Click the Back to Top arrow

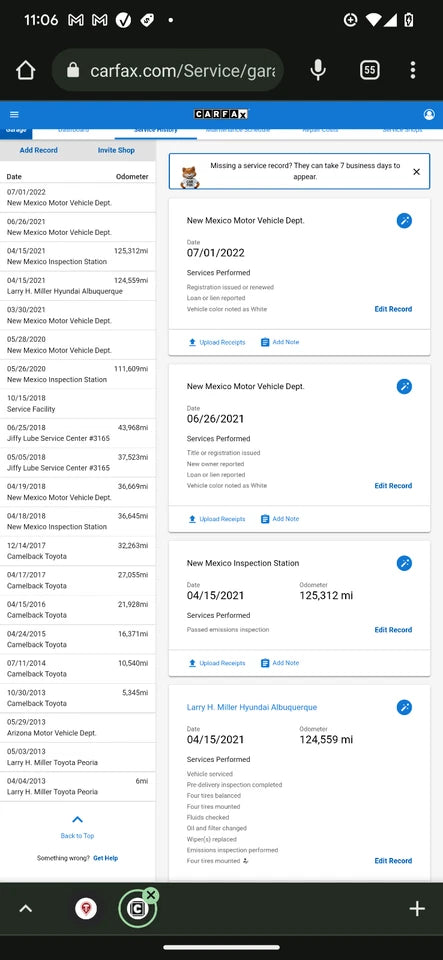pyautogui.click(x=77, y=820)
